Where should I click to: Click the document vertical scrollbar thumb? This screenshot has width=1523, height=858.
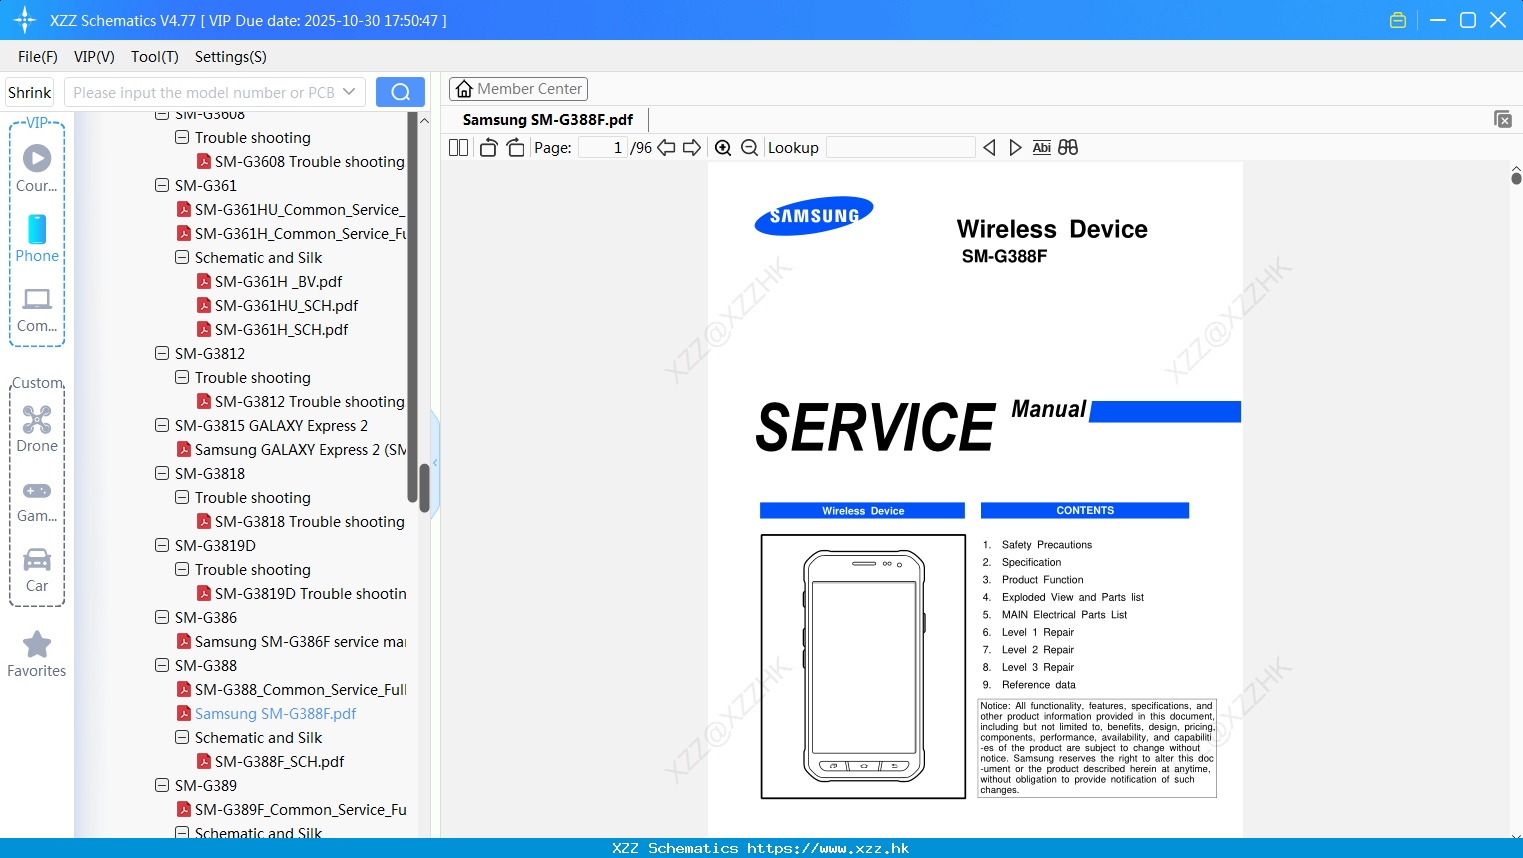click(x=1516, y=178)
